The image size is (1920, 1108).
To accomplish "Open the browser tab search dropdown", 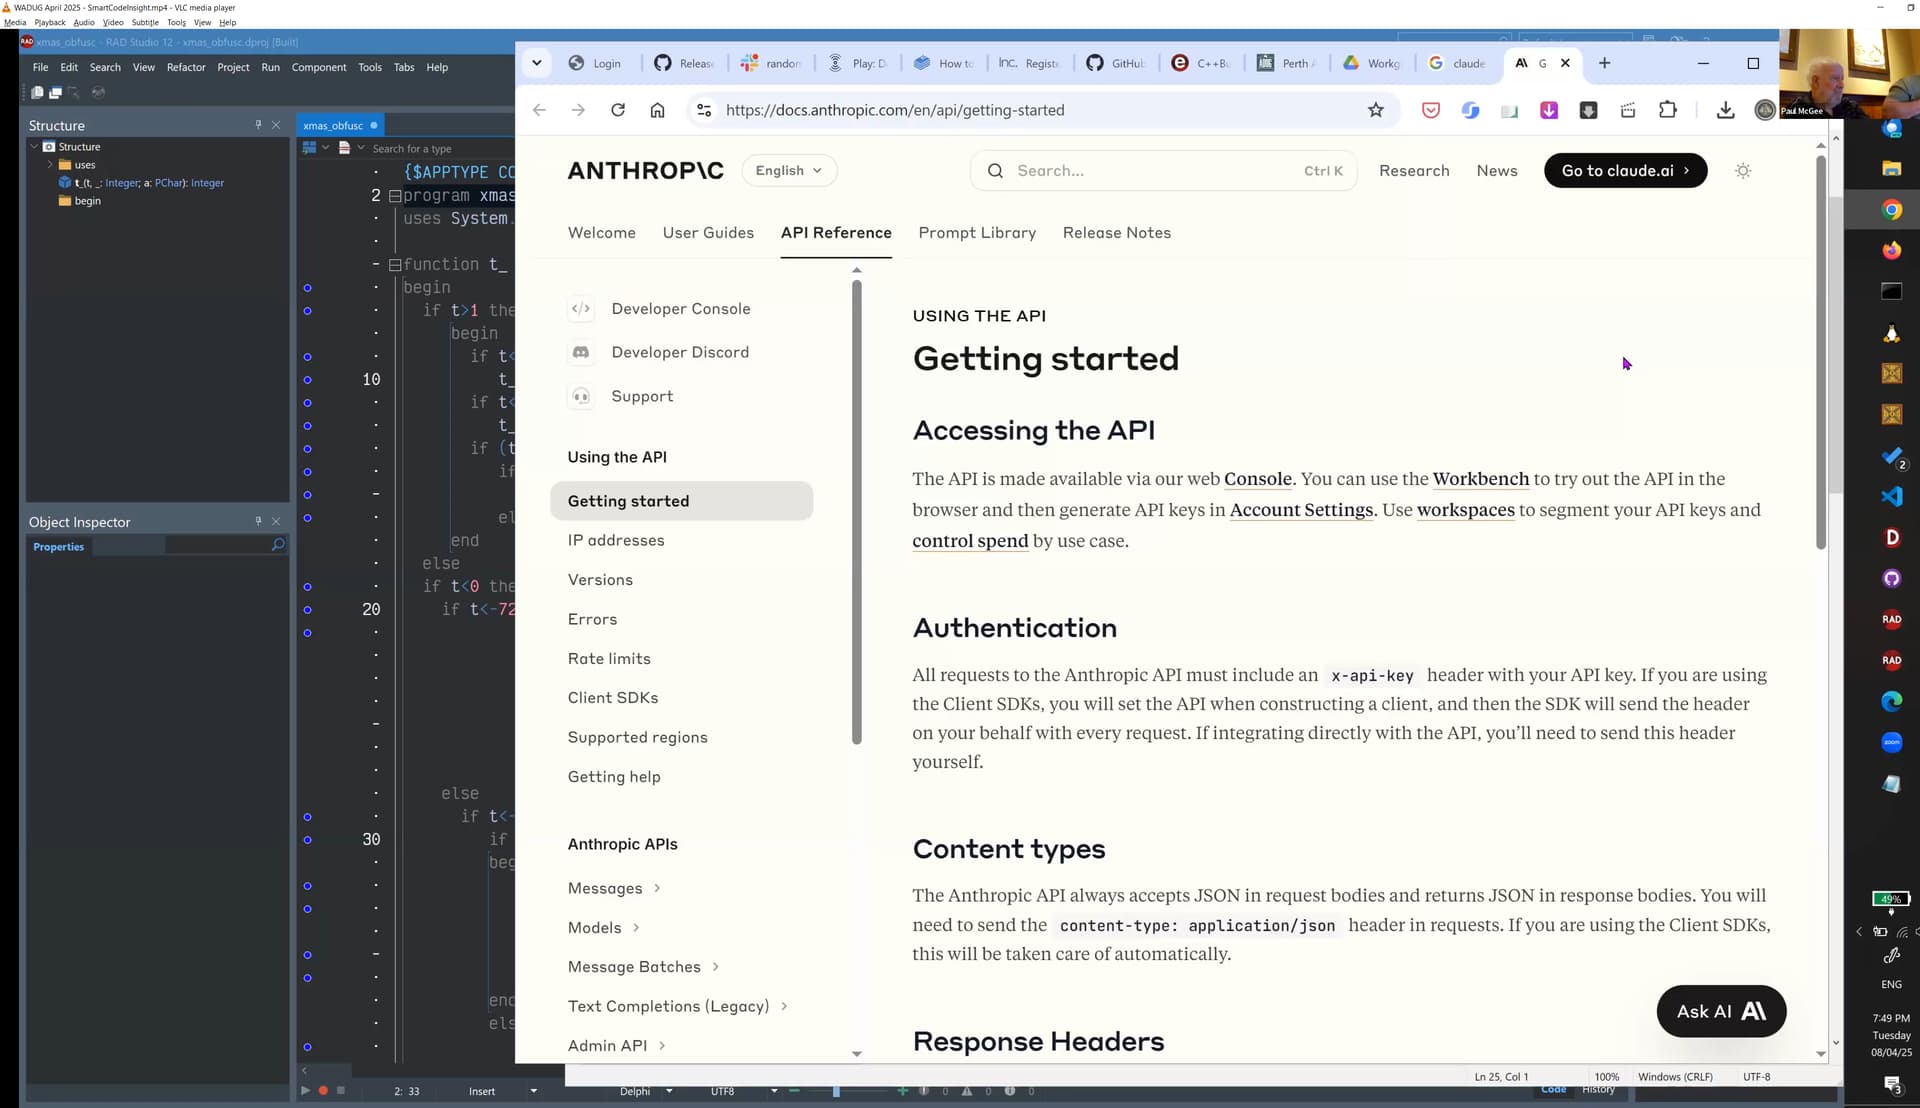I will tap(537, 63).
